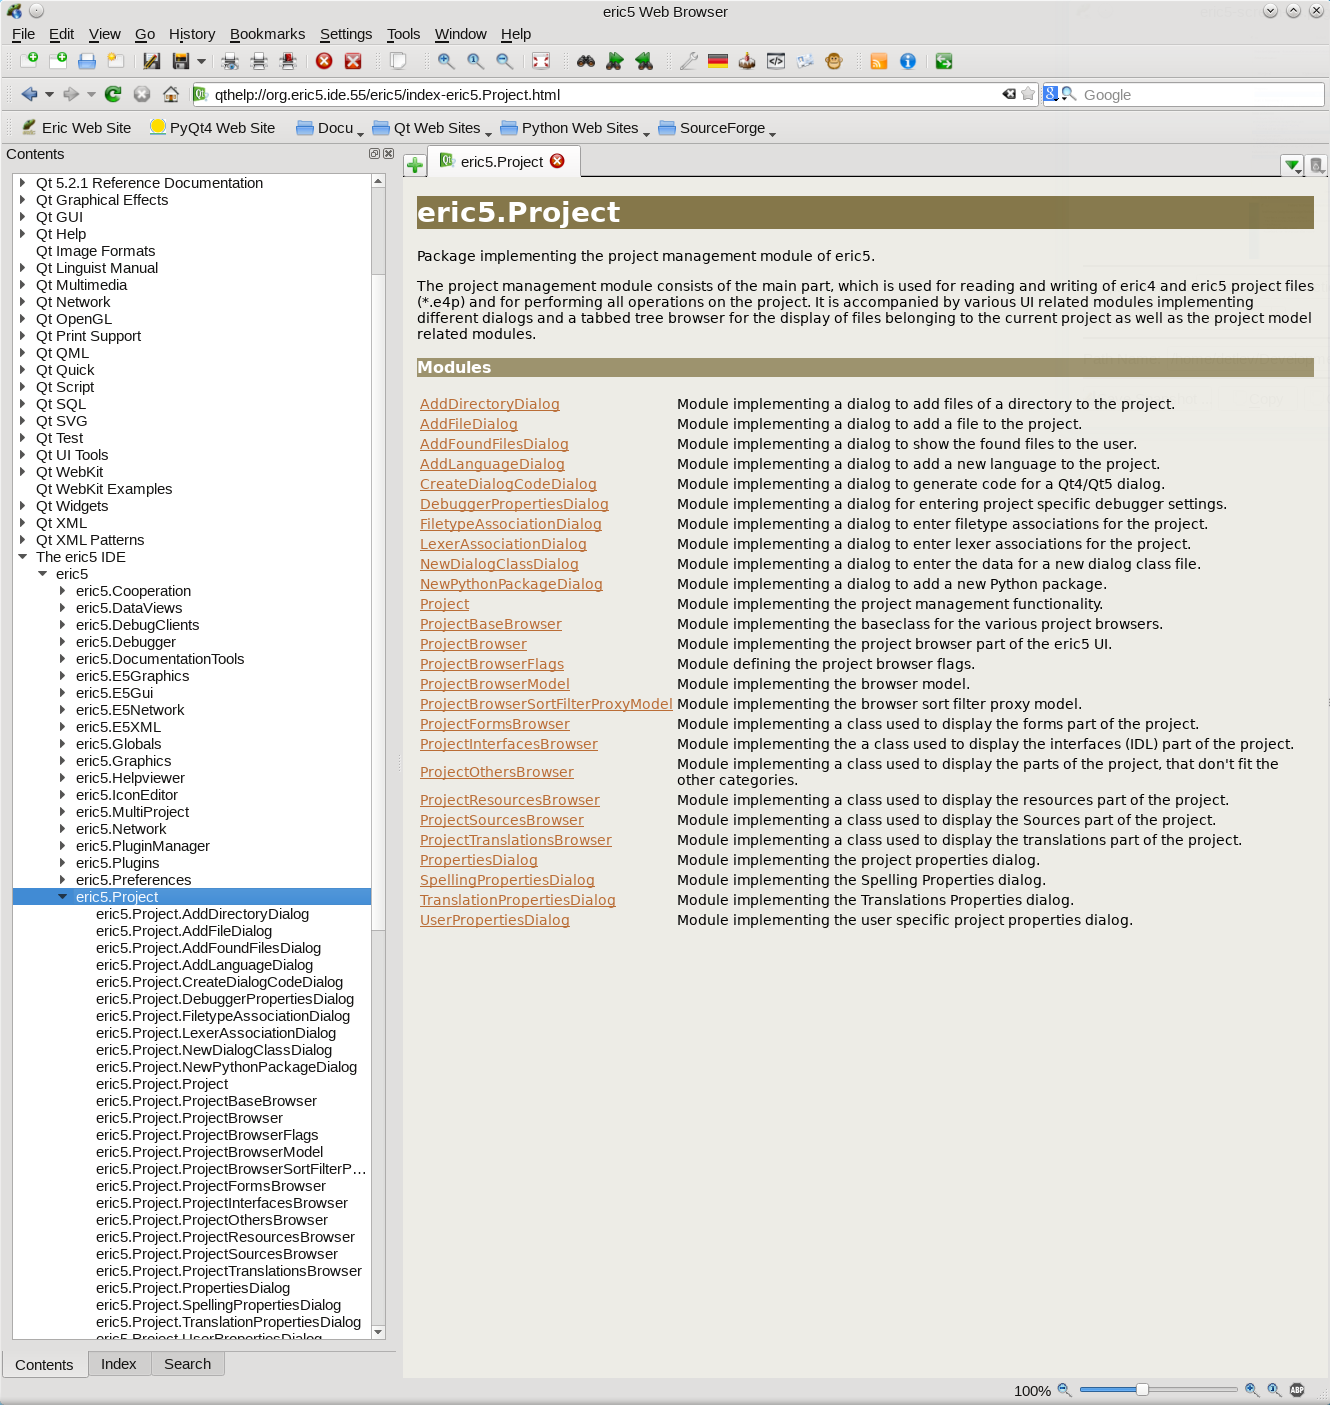
Task: Click the Home icon in navigation bar
Action: (171, 94)
